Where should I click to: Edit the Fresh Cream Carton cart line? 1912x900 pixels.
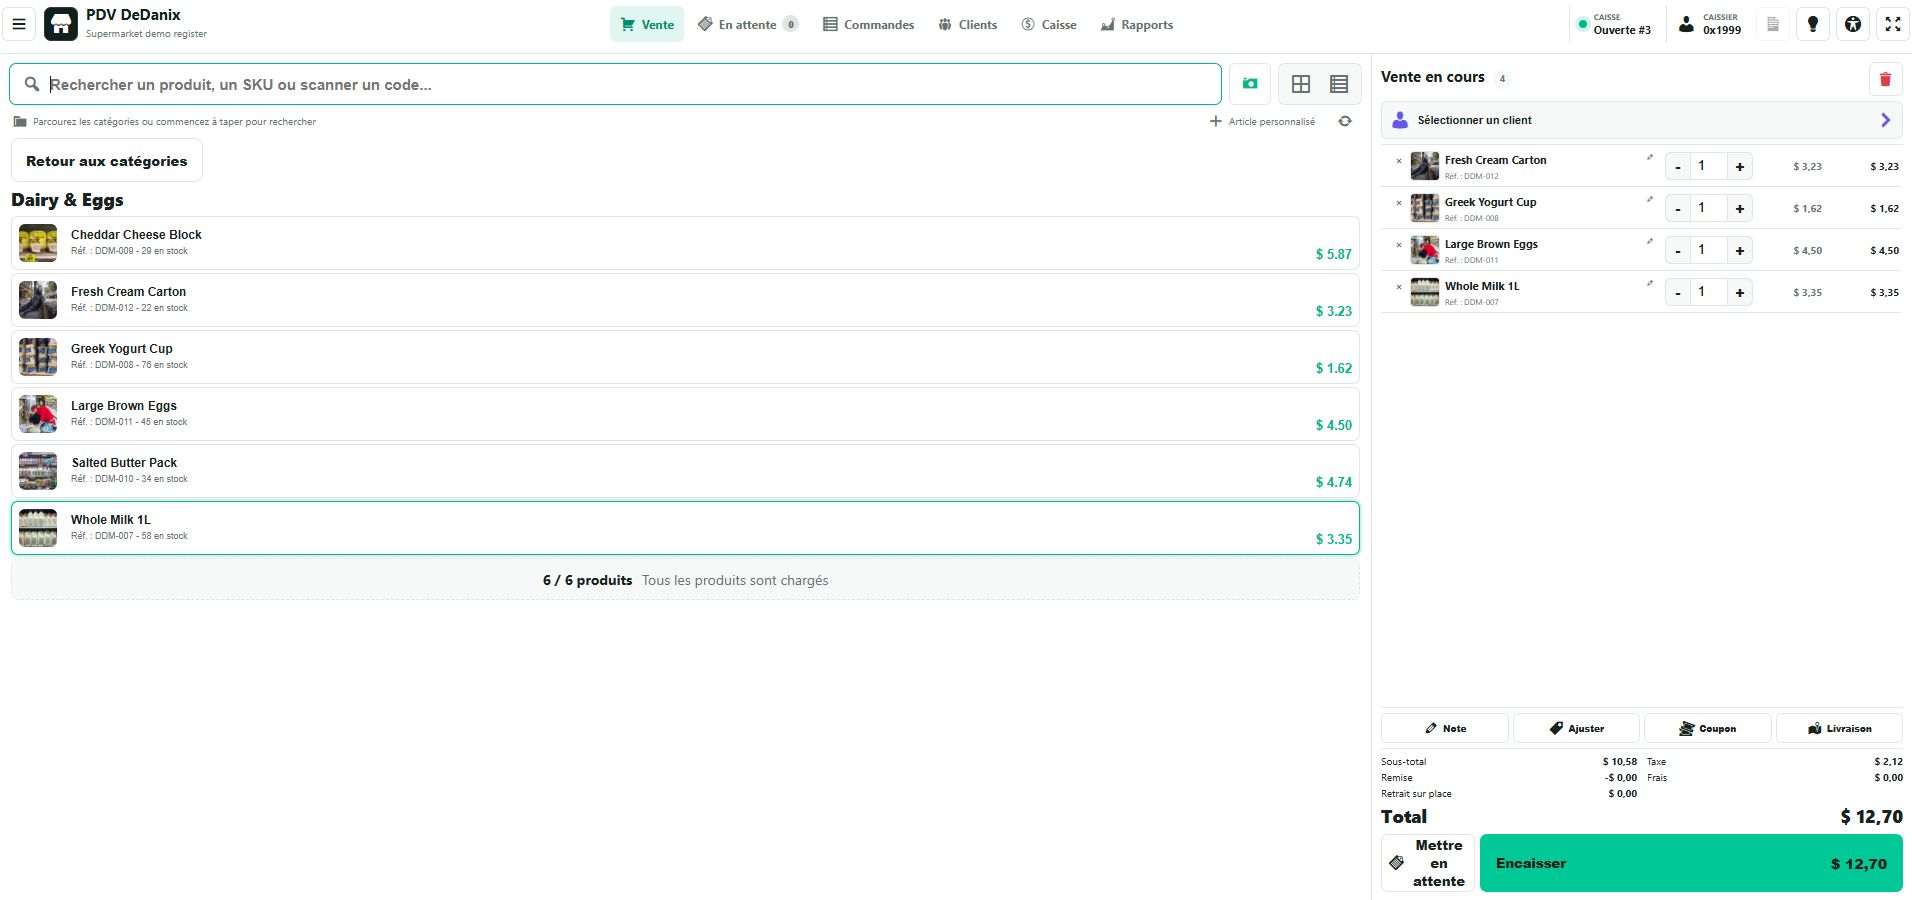pyautogui.click(x=1650, y=157)
